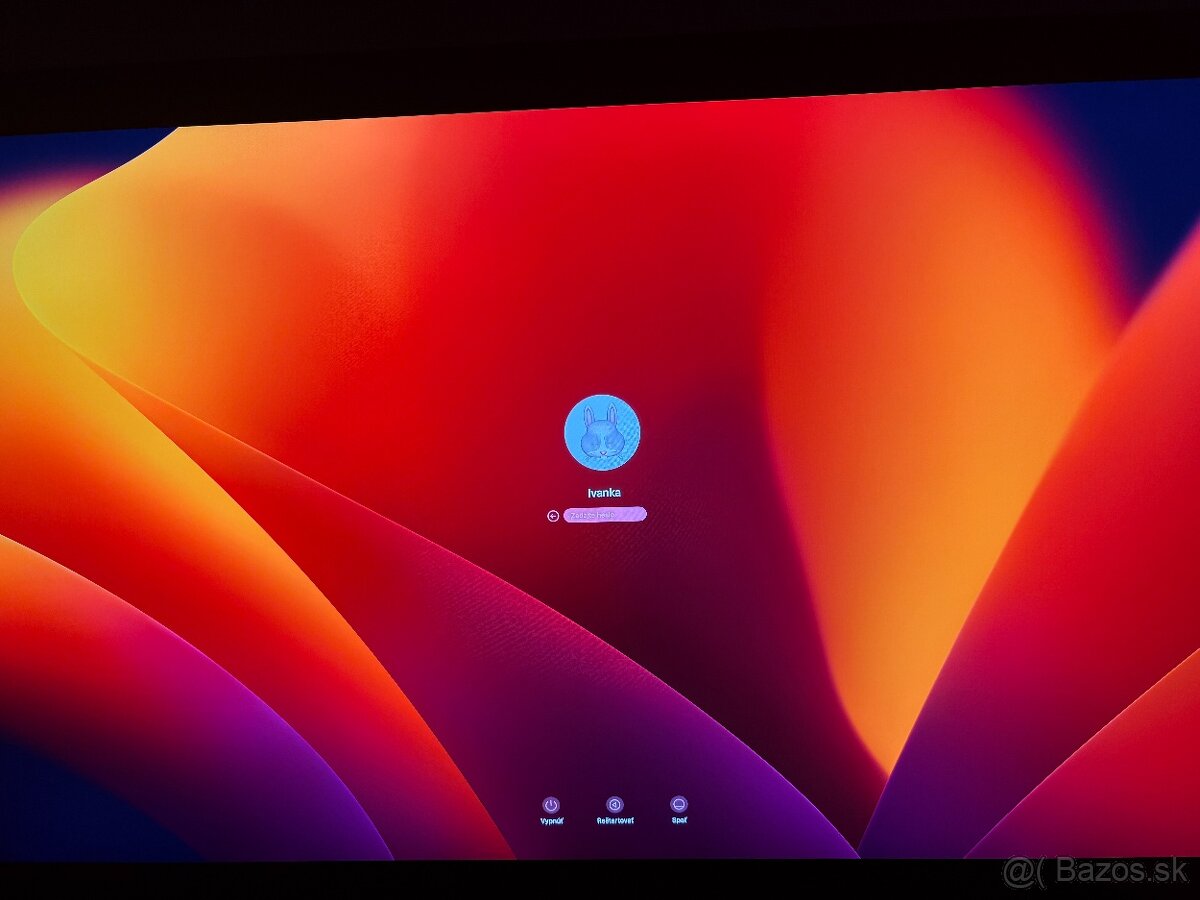Viewport: 1200px width, 900px height.
Task: Click inside the pink password entry box
Action: tap(604, 515)
